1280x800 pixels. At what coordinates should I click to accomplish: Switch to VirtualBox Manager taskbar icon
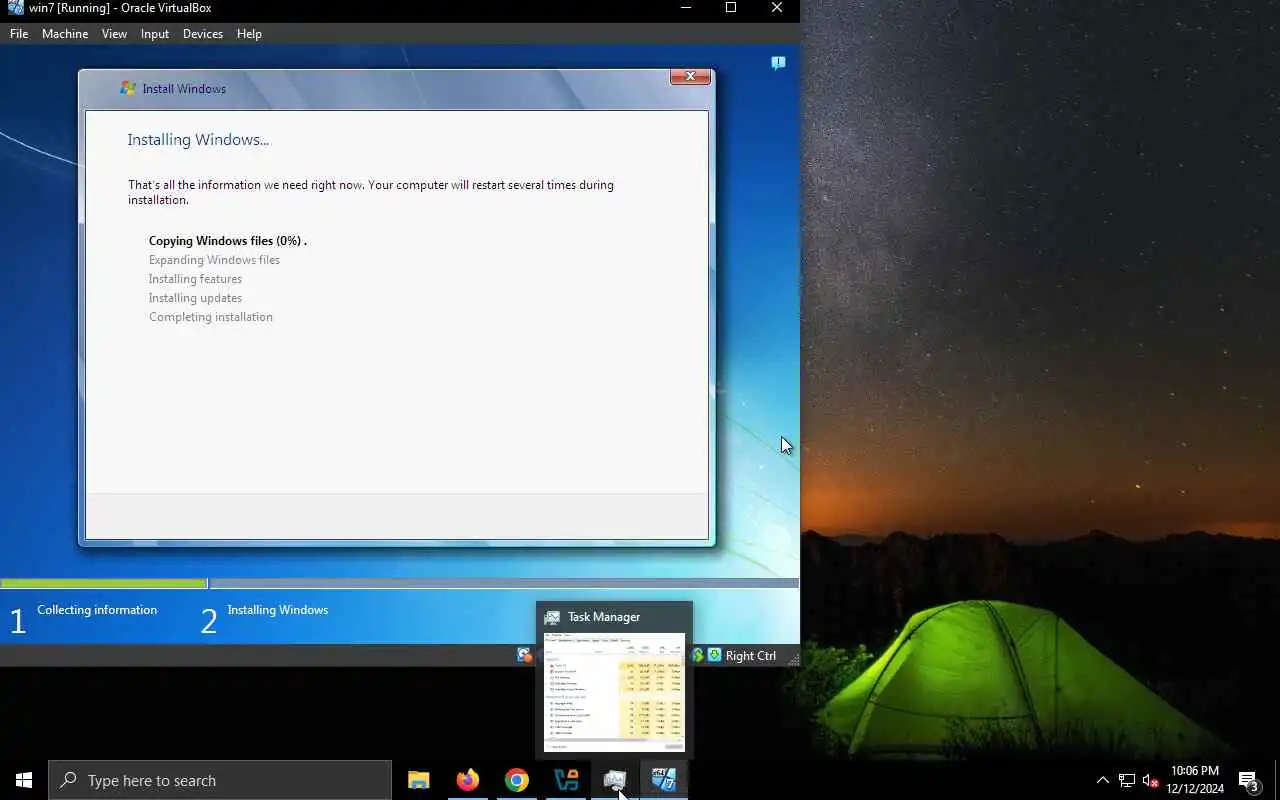coord(566,780)
